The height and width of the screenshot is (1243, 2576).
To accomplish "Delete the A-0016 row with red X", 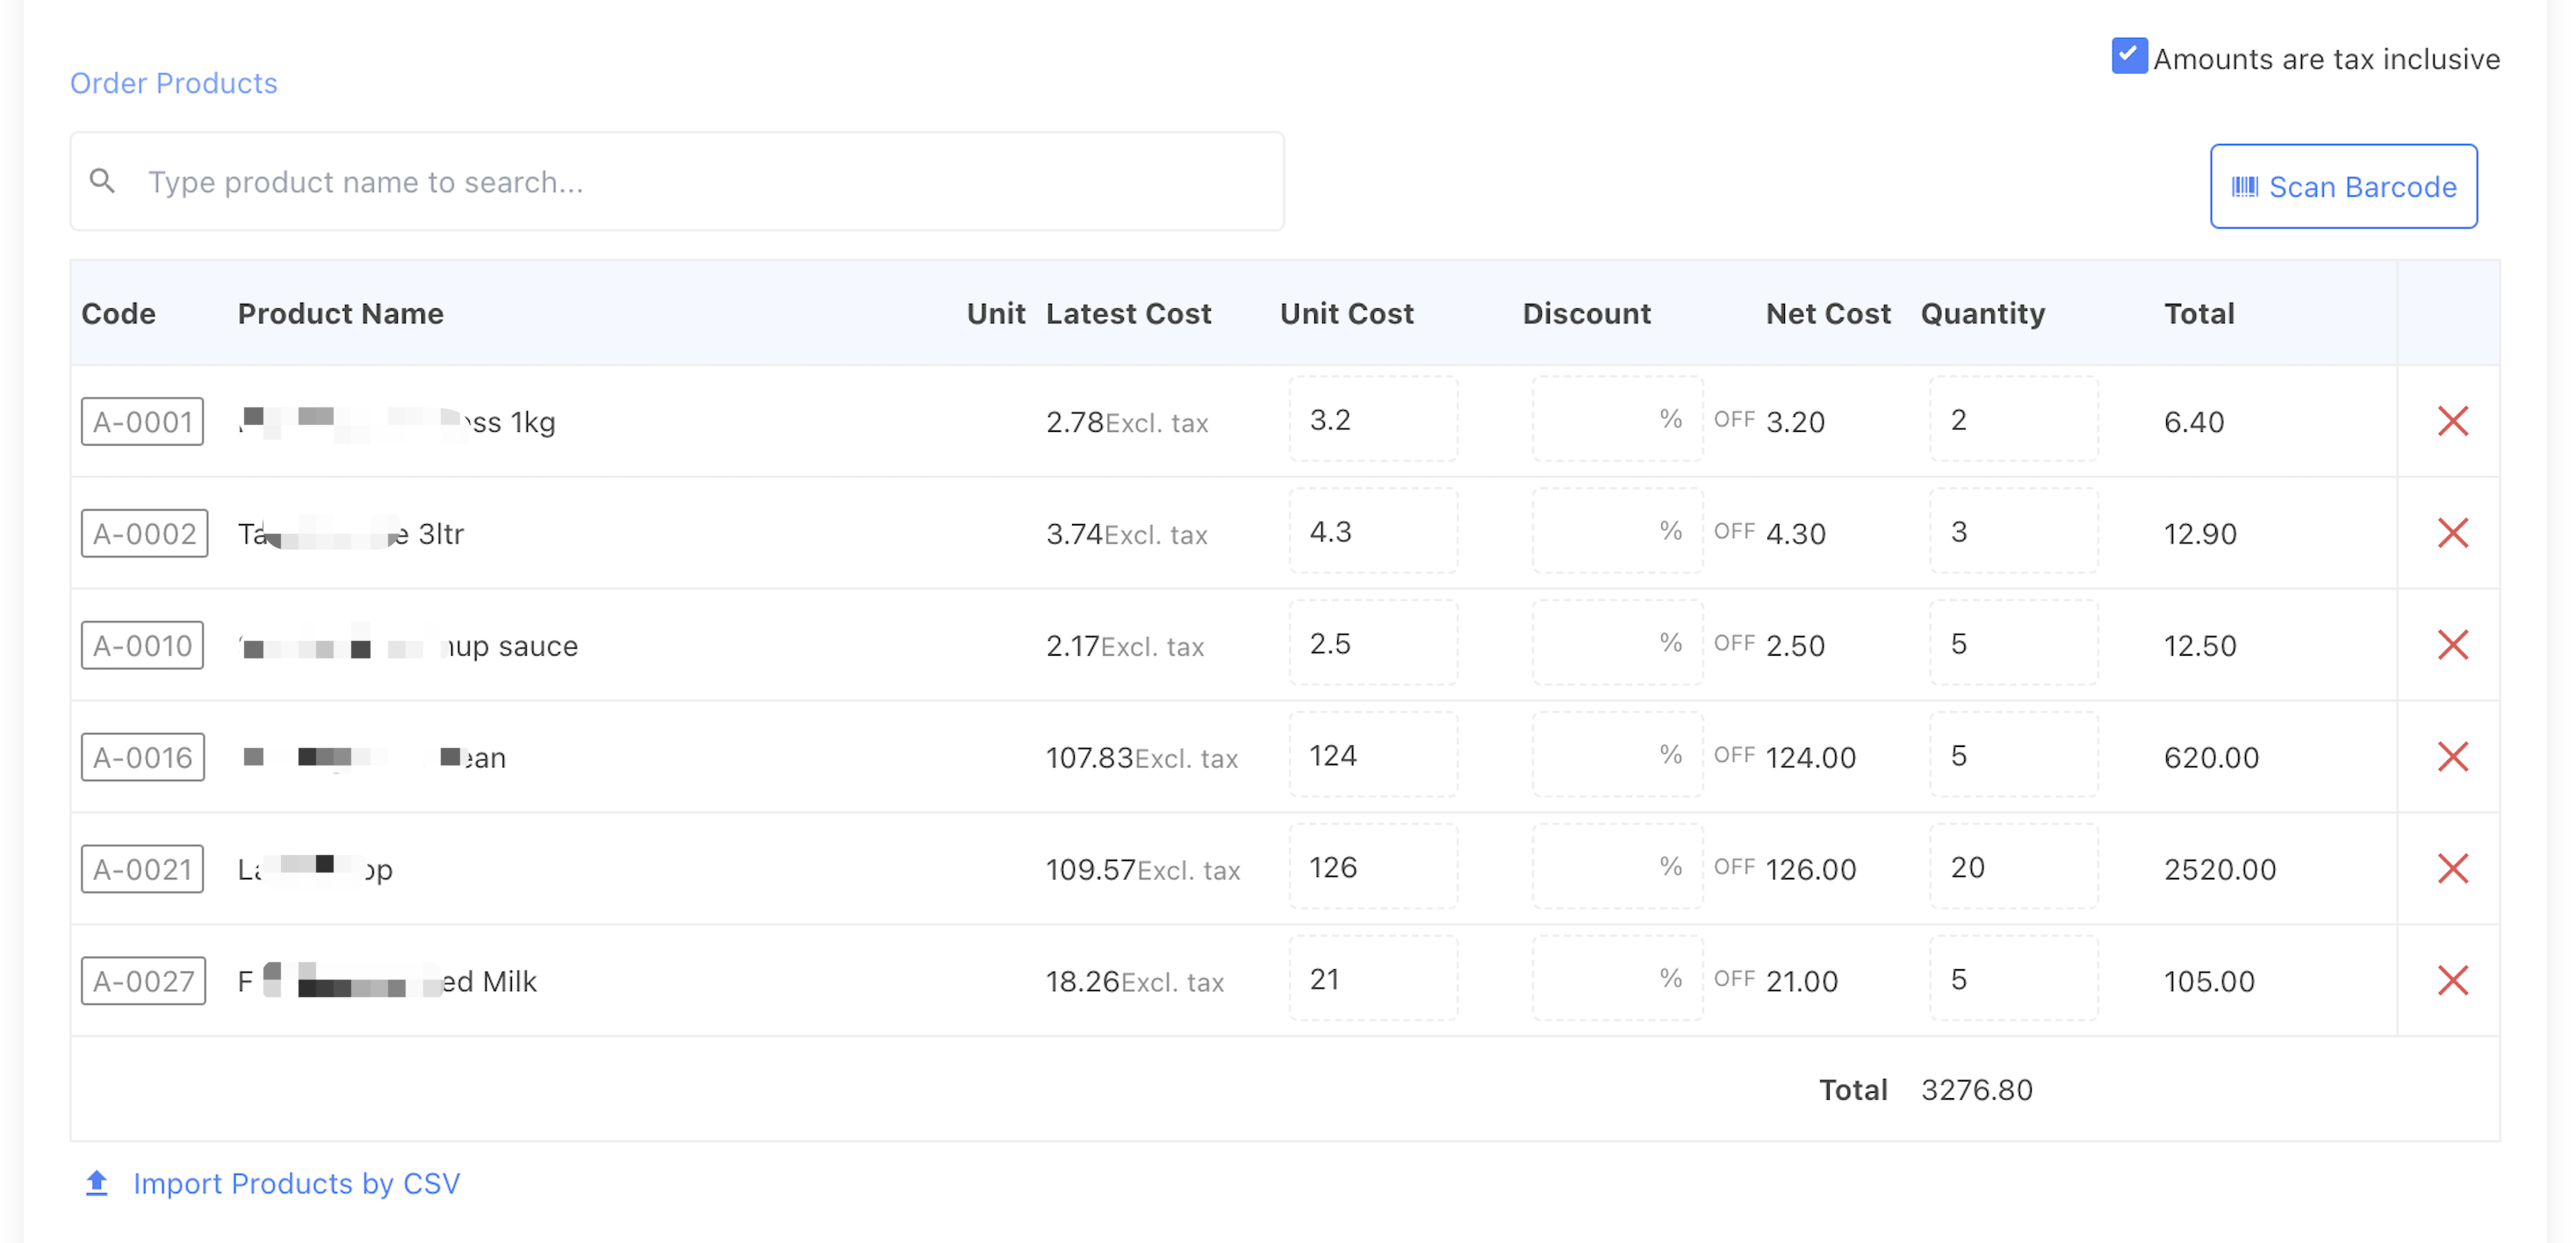I will tap(2452, 757).
